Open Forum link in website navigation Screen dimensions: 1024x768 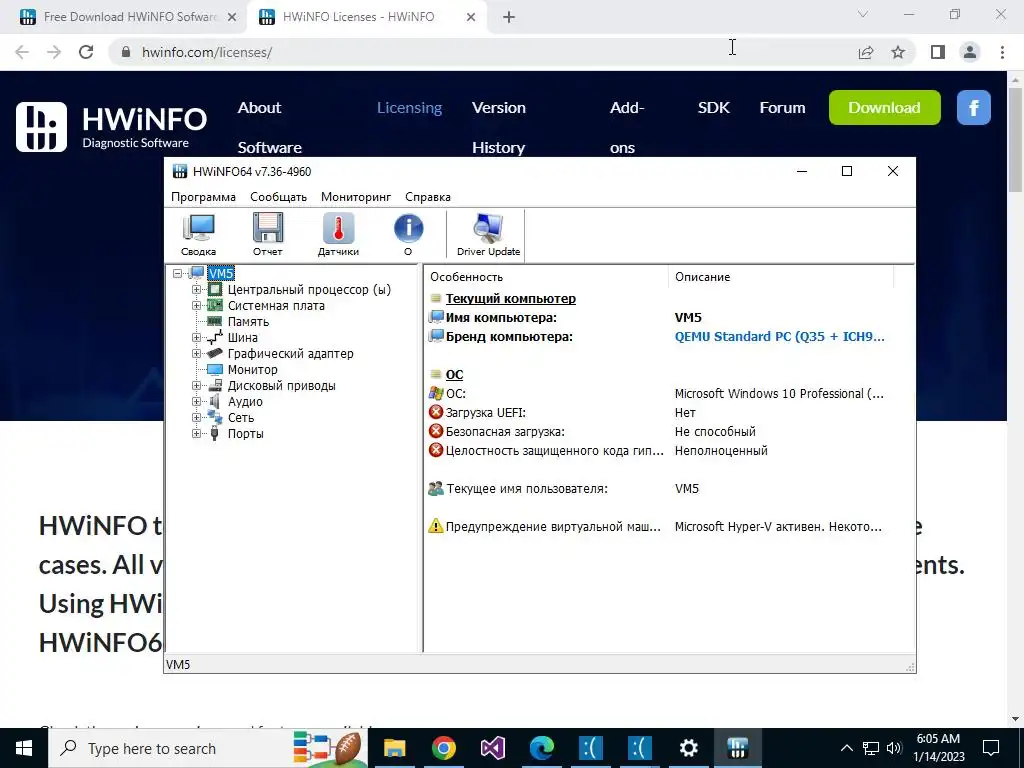[x=782, y=108]
